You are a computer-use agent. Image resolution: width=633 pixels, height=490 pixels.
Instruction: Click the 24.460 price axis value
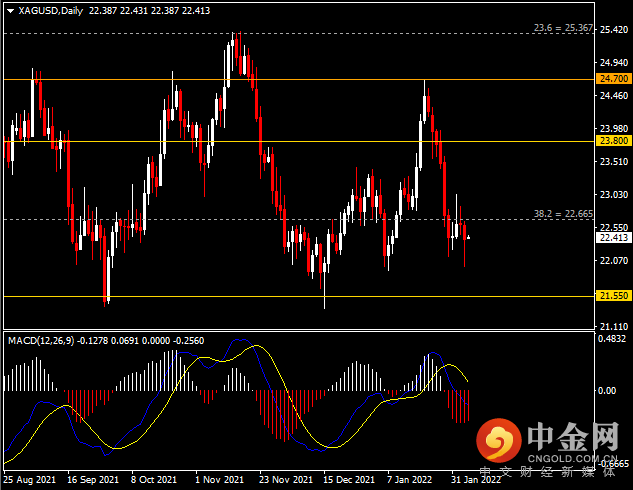[614, 96]
